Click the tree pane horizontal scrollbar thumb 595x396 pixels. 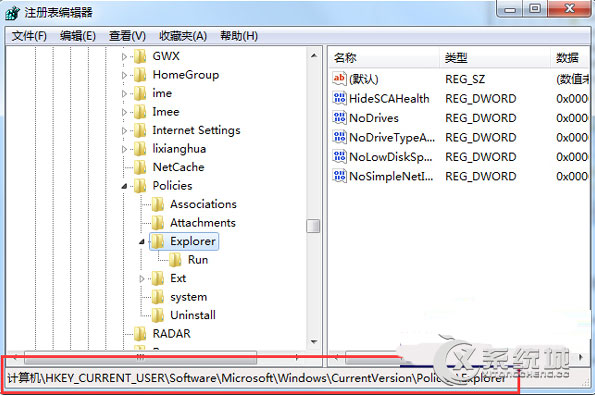tap(140, 357)
